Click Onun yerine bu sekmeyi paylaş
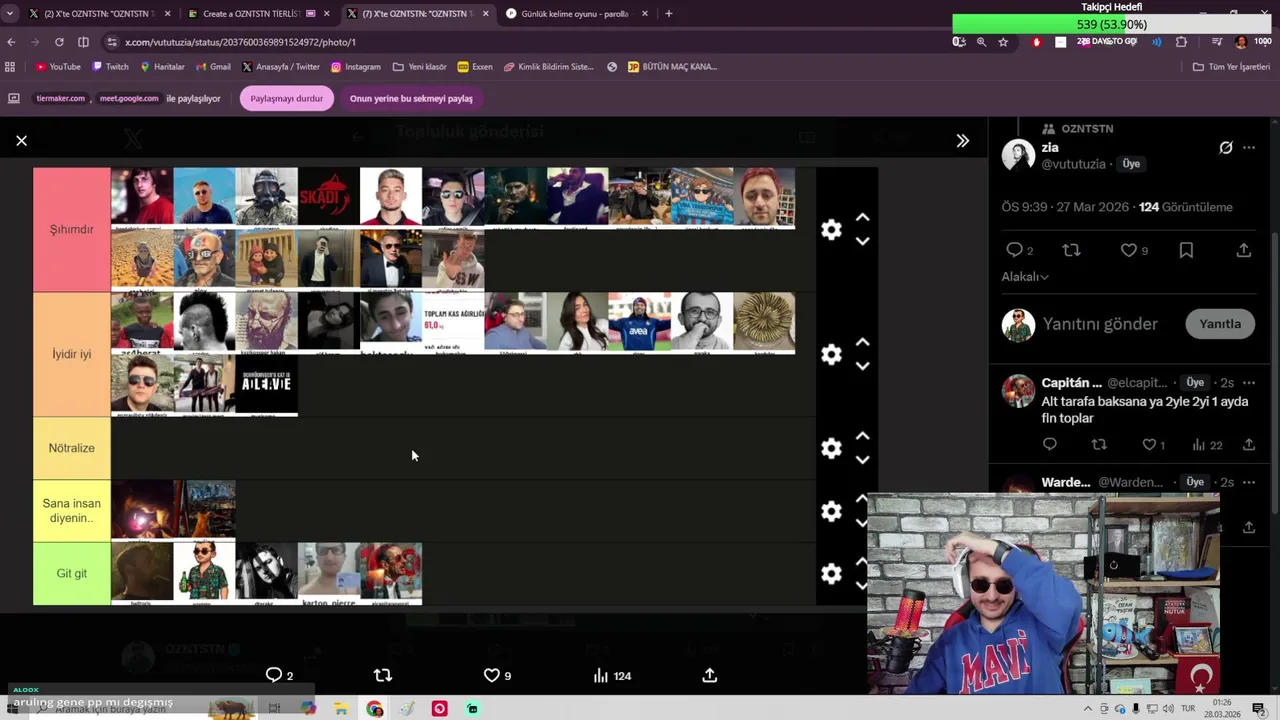Screen dimensions: 1280x720 tap(411, 99)
